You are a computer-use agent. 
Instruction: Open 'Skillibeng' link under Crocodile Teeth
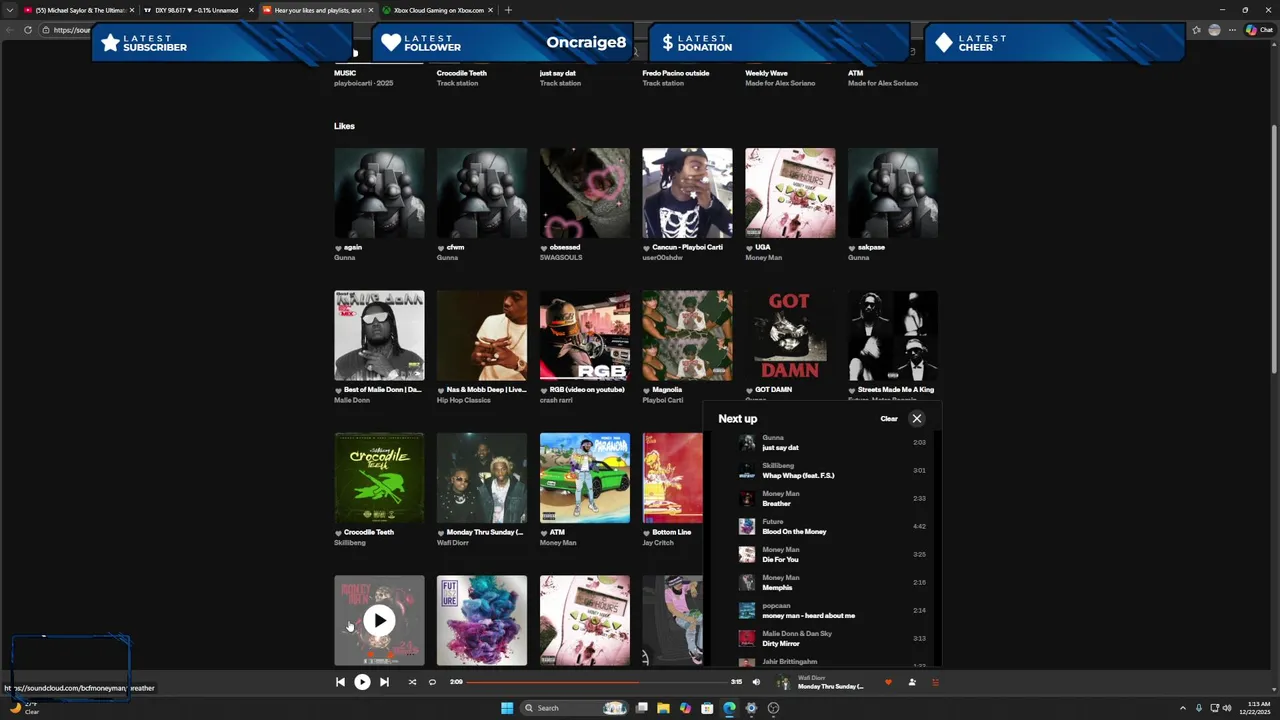tap(350, 542)
